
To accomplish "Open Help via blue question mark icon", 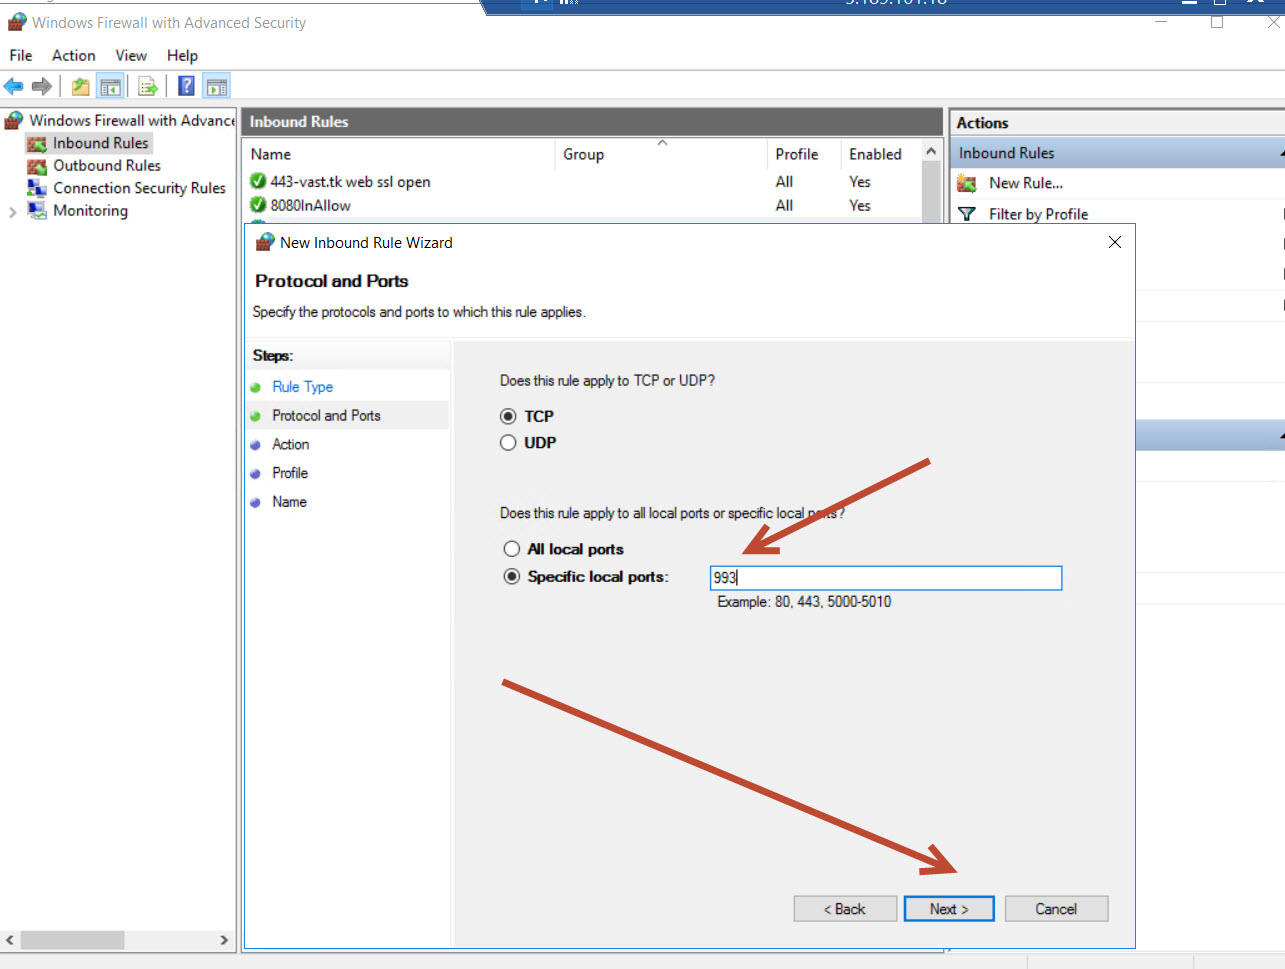I will pyautogui.click(x=186, y=87).
